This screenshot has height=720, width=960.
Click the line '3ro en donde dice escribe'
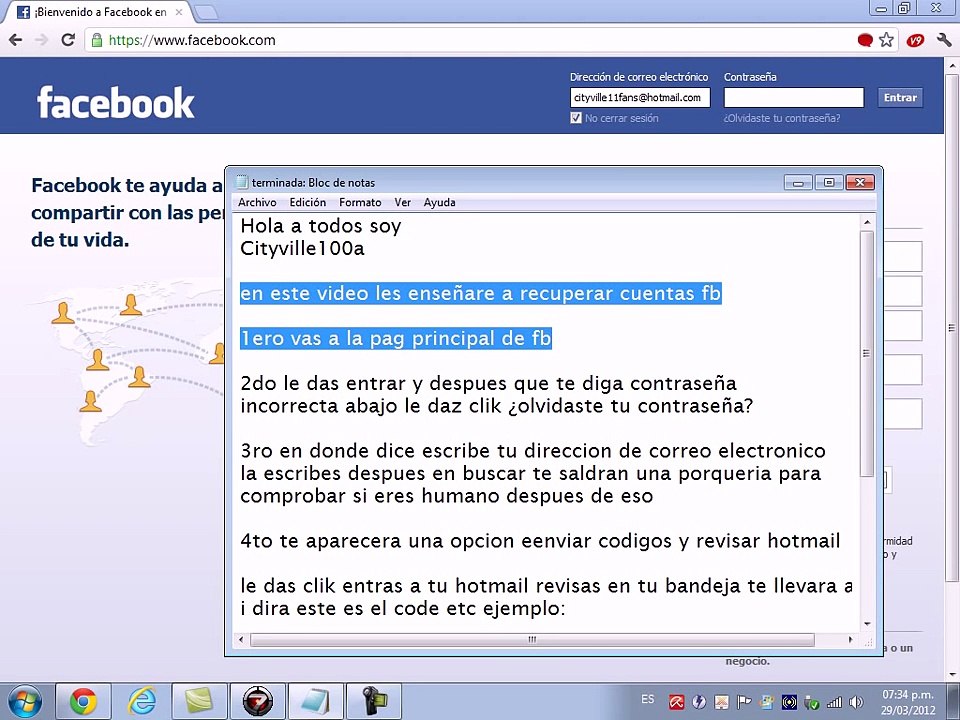533,451
